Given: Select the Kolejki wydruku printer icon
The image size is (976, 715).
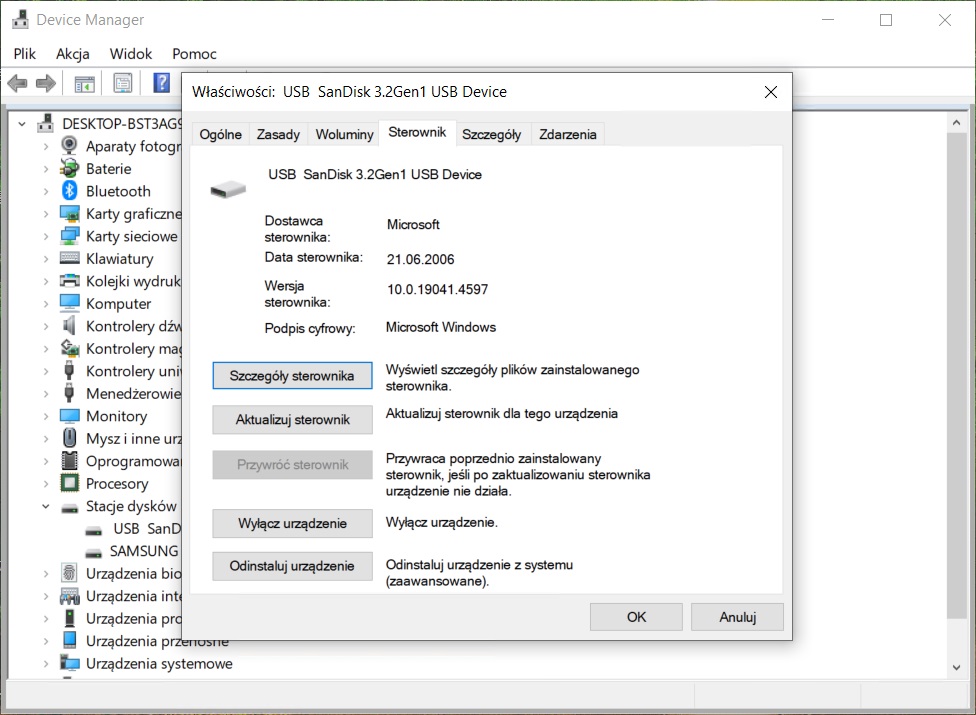Looking at the screenshot, I should pyautogui.click(x=69, y=281).
